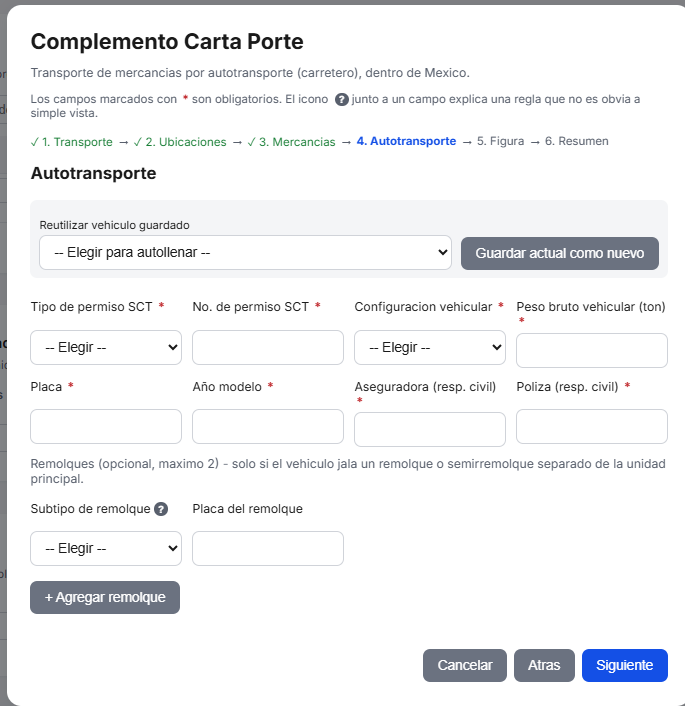Click the Siguiente button
Viewport: 685px width, 706px height.
point(625,665)
